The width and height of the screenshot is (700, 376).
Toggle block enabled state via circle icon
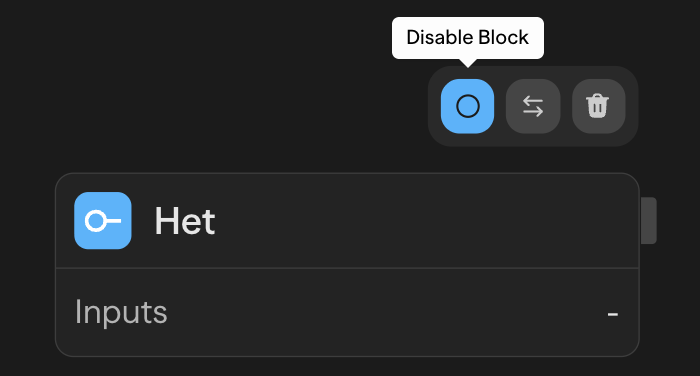click(x=467, y=106)
